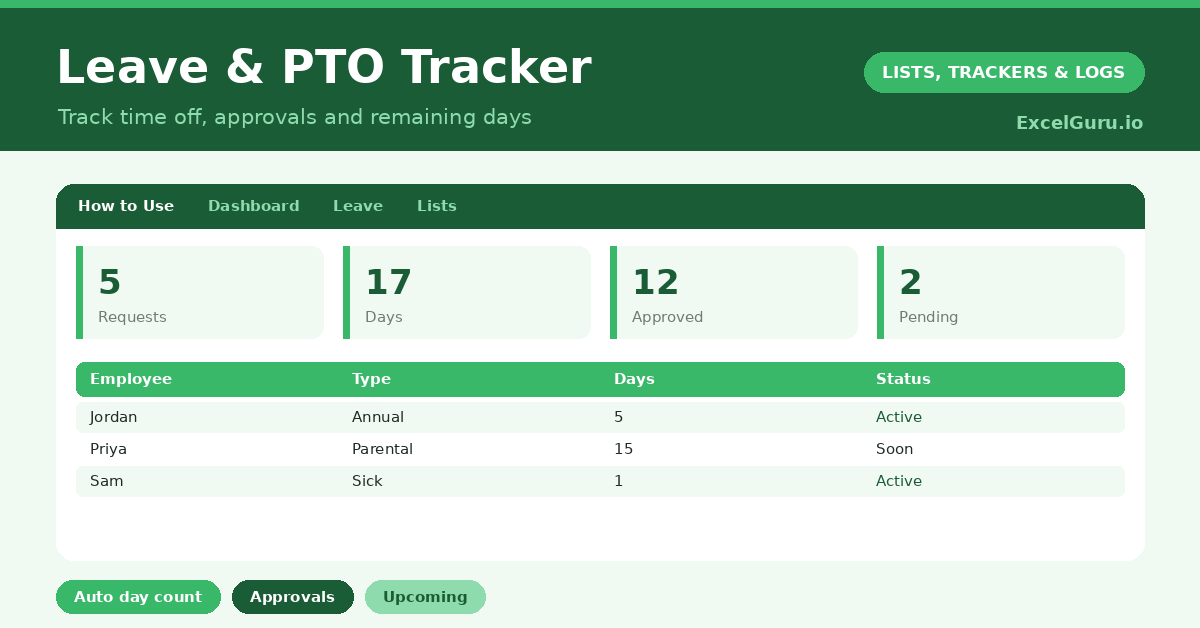1200x628 pixels.
Task: Click the Auto day count pill
Action: click(x=138, y=597)
